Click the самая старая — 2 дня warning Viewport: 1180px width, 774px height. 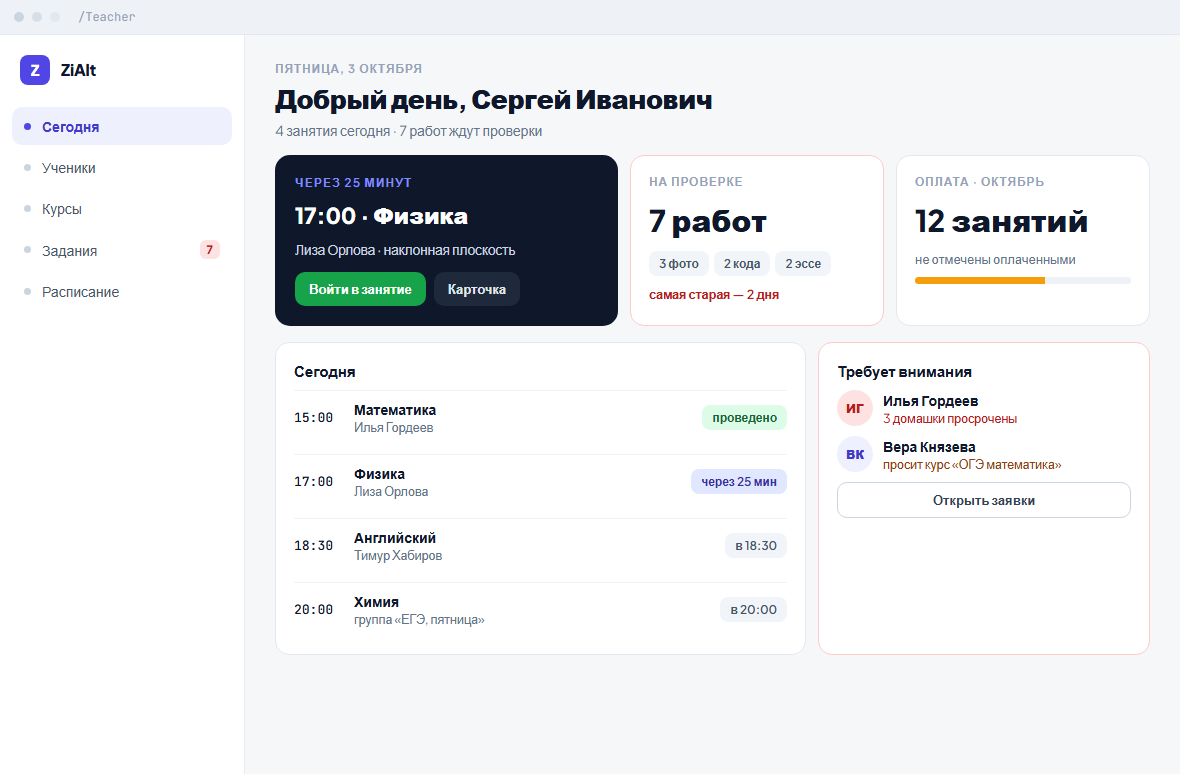[714, 295]
